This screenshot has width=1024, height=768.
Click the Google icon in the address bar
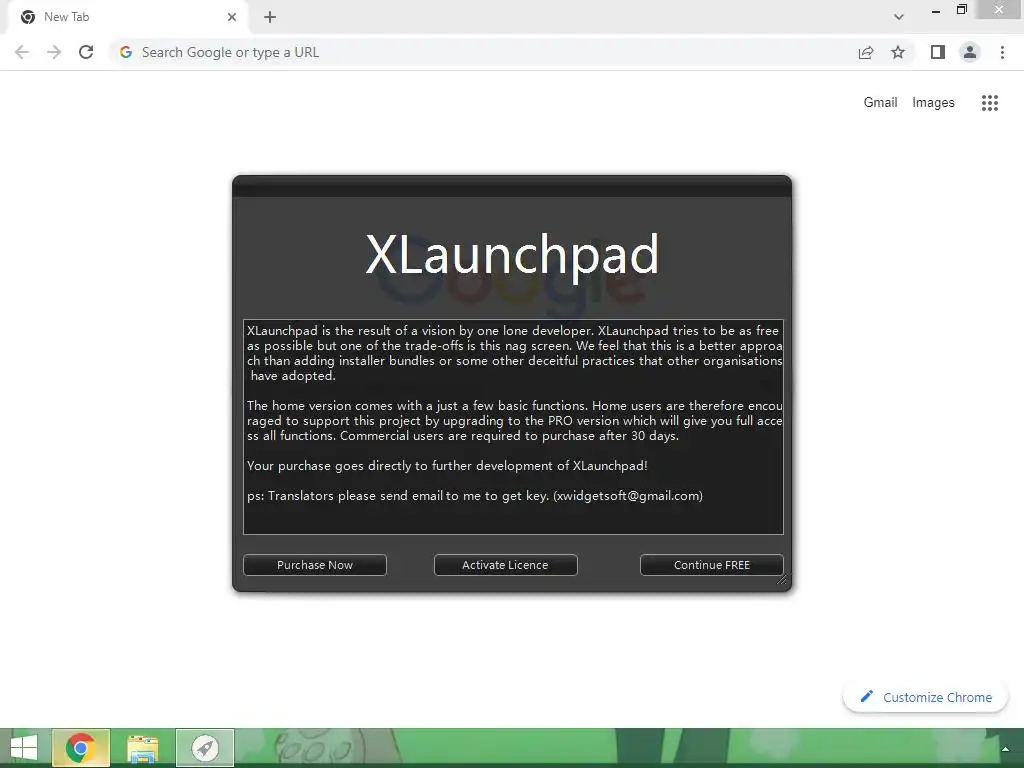(x=126, y=52)
